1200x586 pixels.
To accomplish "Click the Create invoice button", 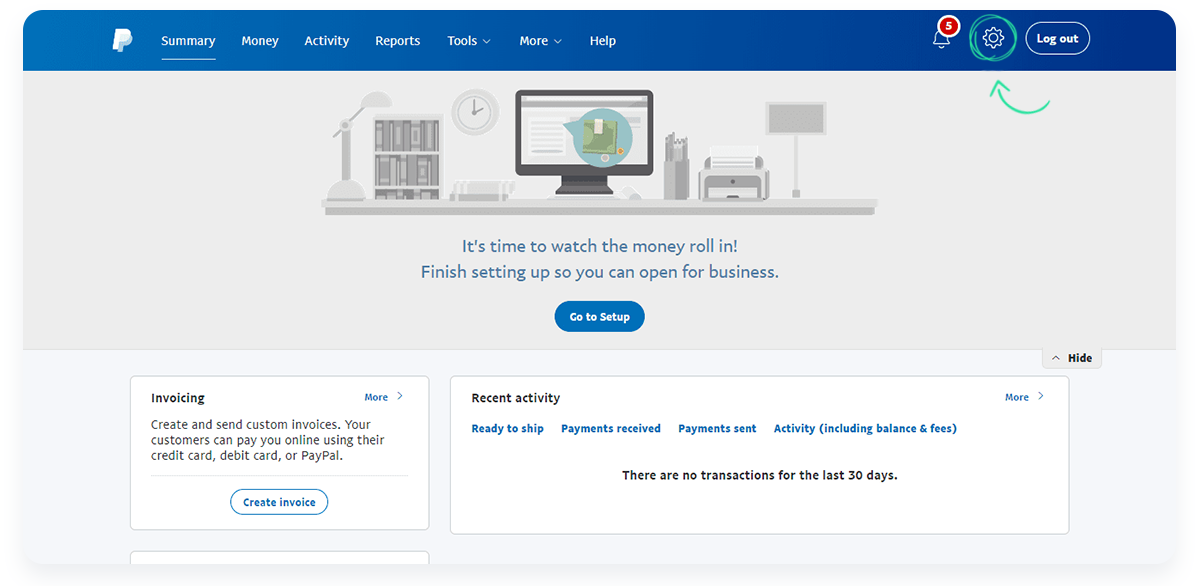I will tap(279, 502).
